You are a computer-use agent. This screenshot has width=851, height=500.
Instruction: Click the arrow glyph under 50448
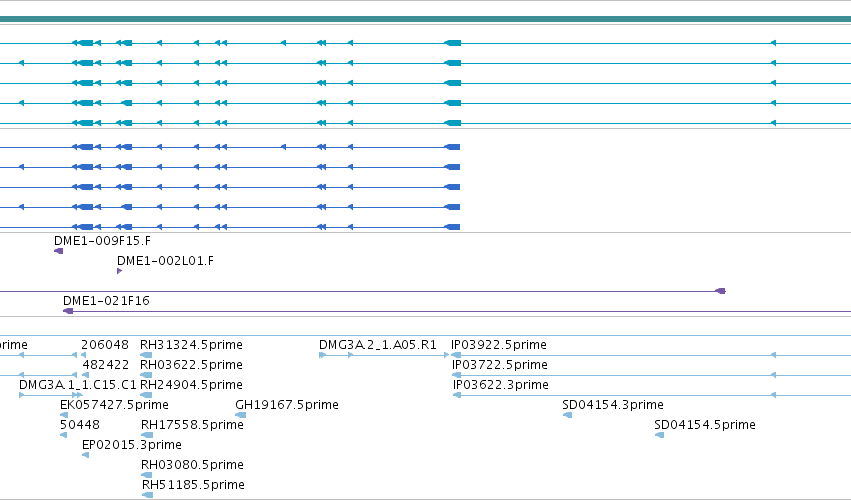63,435
